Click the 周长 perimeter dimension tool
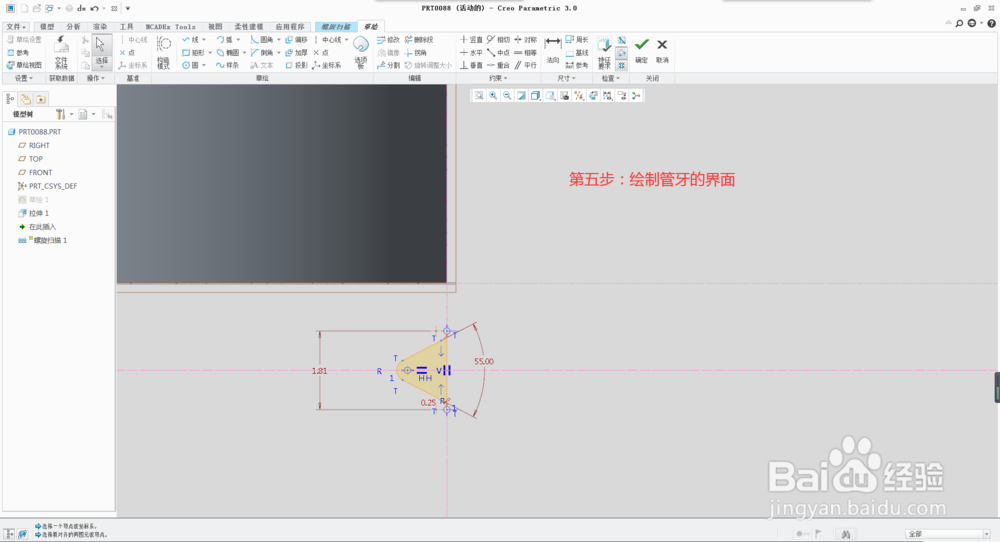 pos(577,40)
